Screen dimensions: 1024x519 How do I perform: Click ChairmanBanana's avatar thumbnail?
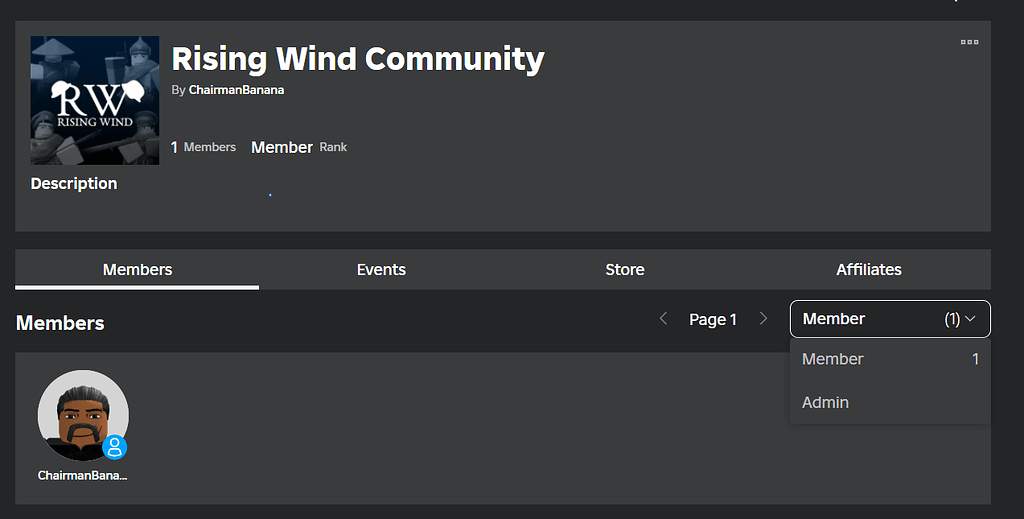pos(83,415)
